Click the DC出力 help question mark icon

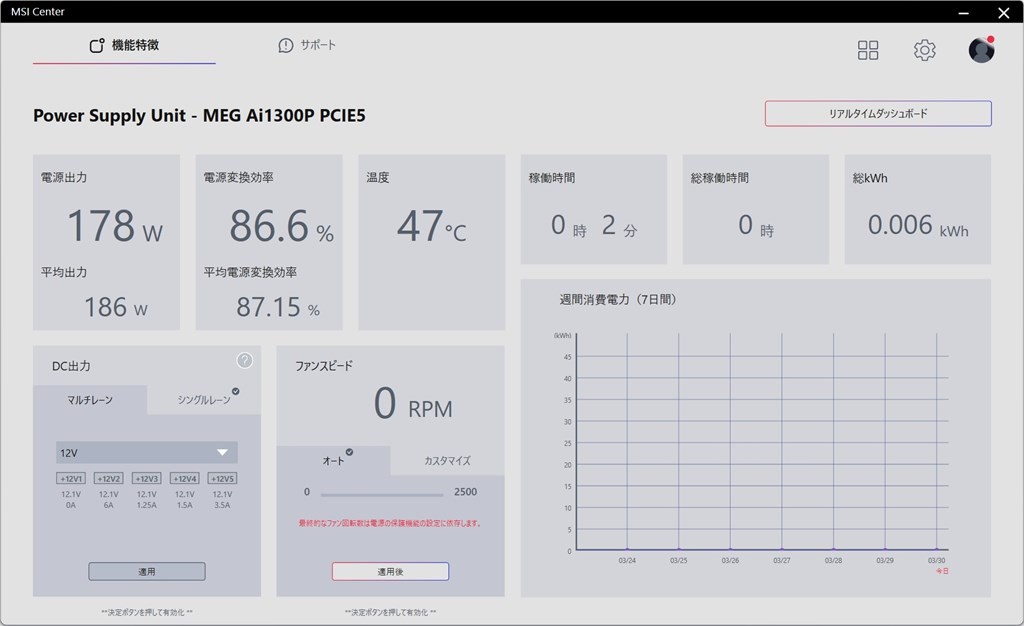[244, 360]
